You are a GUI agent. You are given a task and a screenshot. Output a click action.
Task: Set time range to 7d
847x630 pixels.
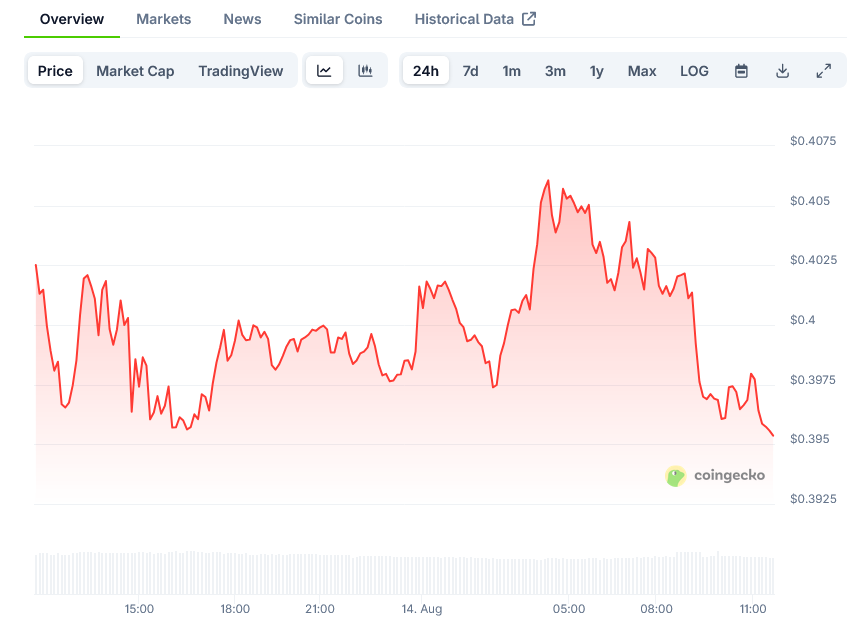(x=470, y=71)
